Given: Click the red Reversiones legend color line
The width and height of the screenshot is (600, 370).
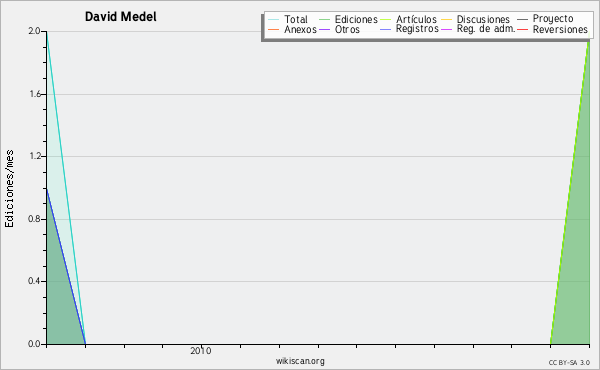Looking at the screenshot, I should [x=522, y=29].
